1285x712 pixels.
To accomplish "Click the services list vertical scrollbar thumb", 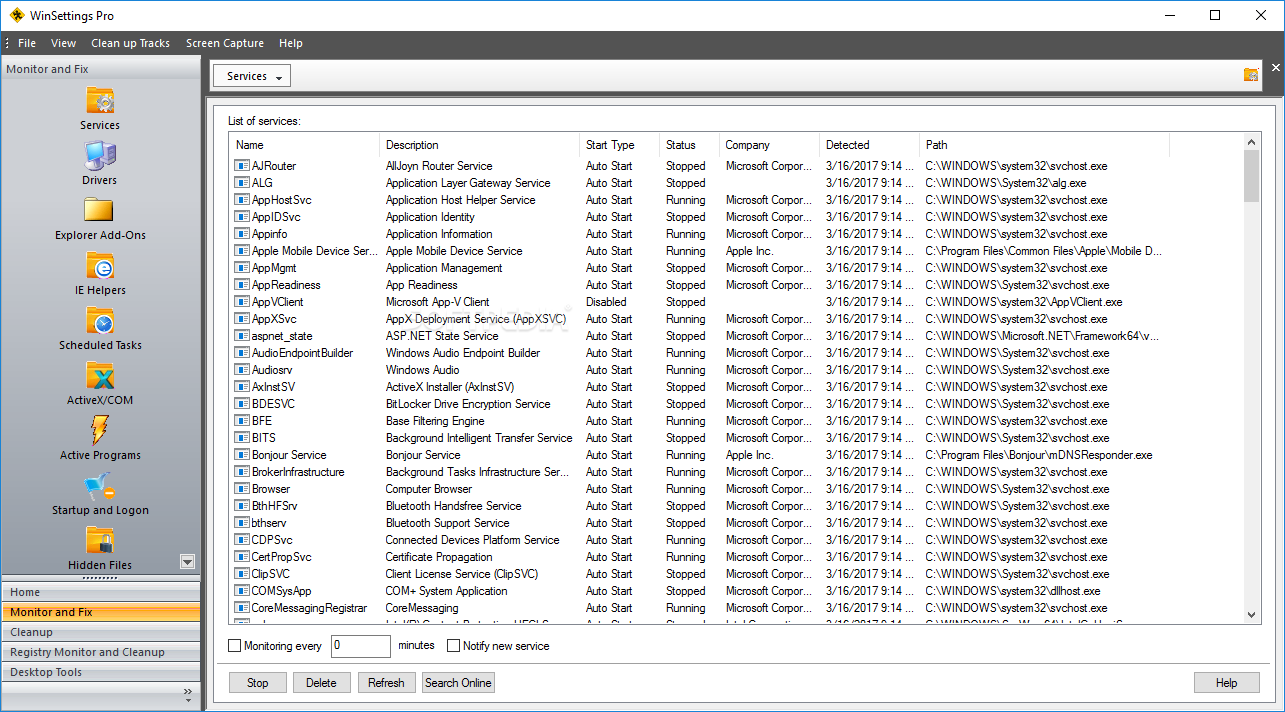I will click(1252, 176).
